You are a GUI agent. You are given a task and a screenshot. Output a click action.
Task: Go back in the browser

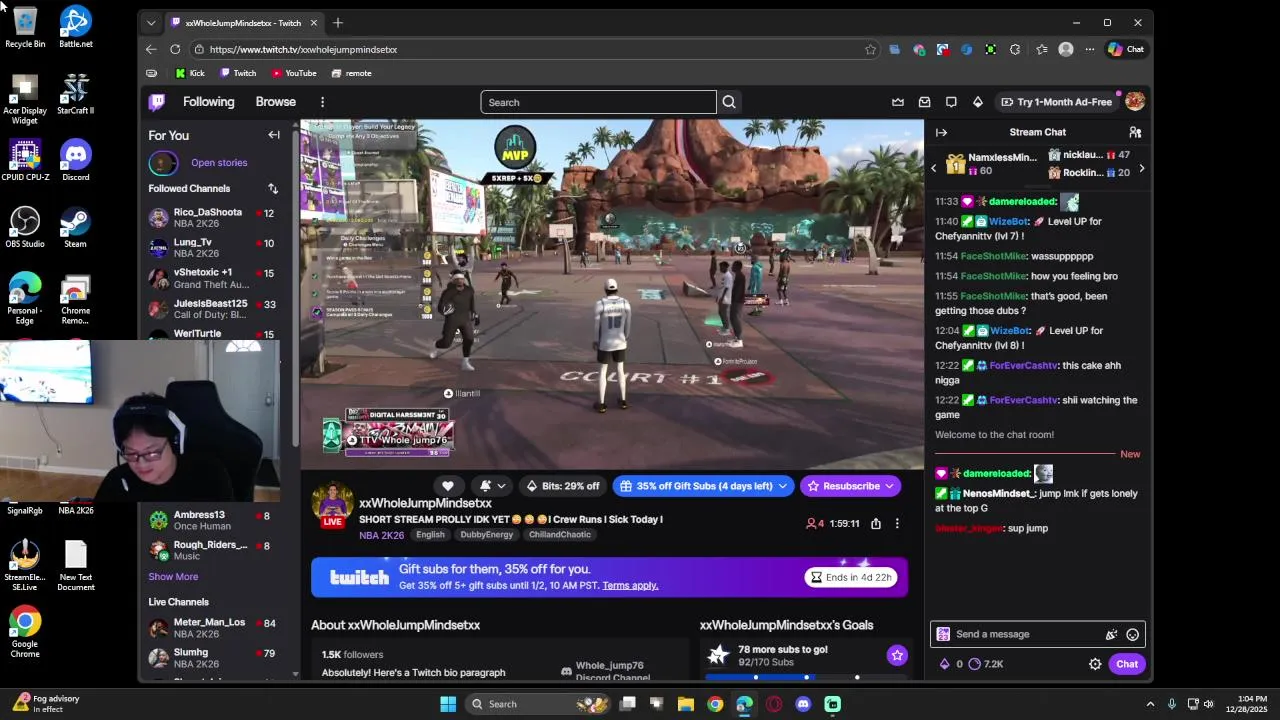[x=151, y=49]
